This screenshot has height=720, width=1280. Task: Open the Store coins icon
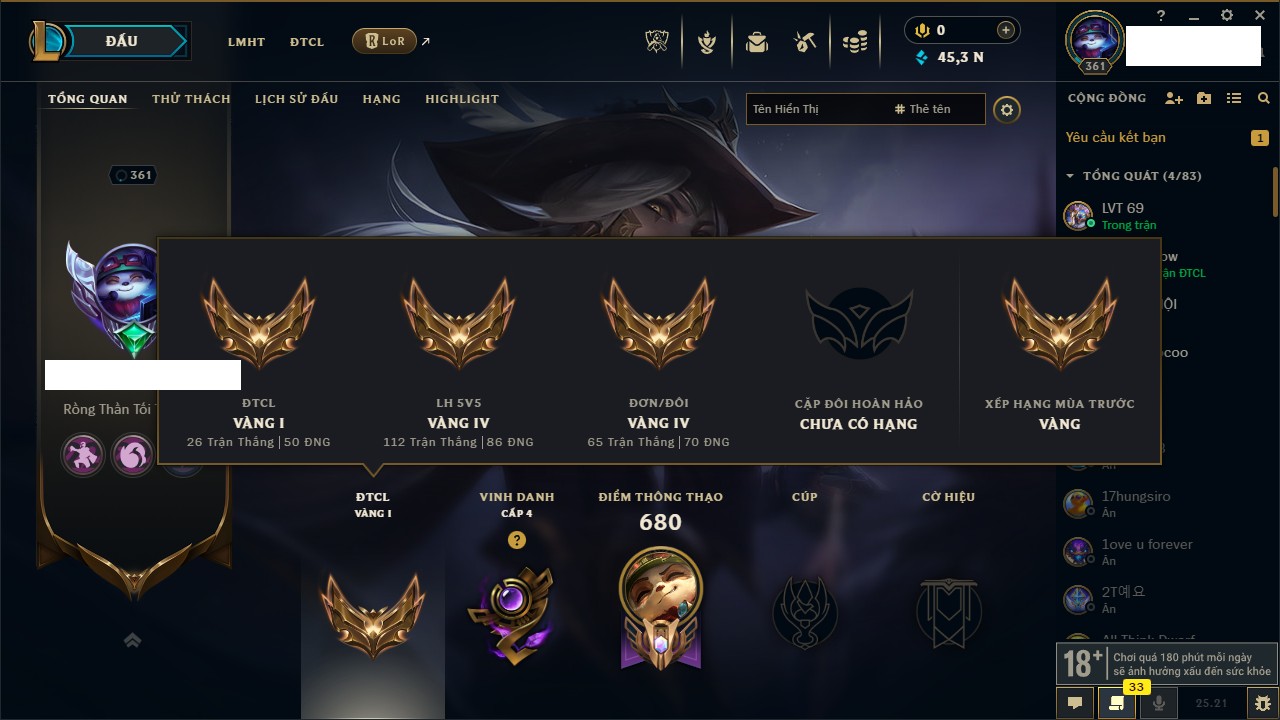click(854, 42)
